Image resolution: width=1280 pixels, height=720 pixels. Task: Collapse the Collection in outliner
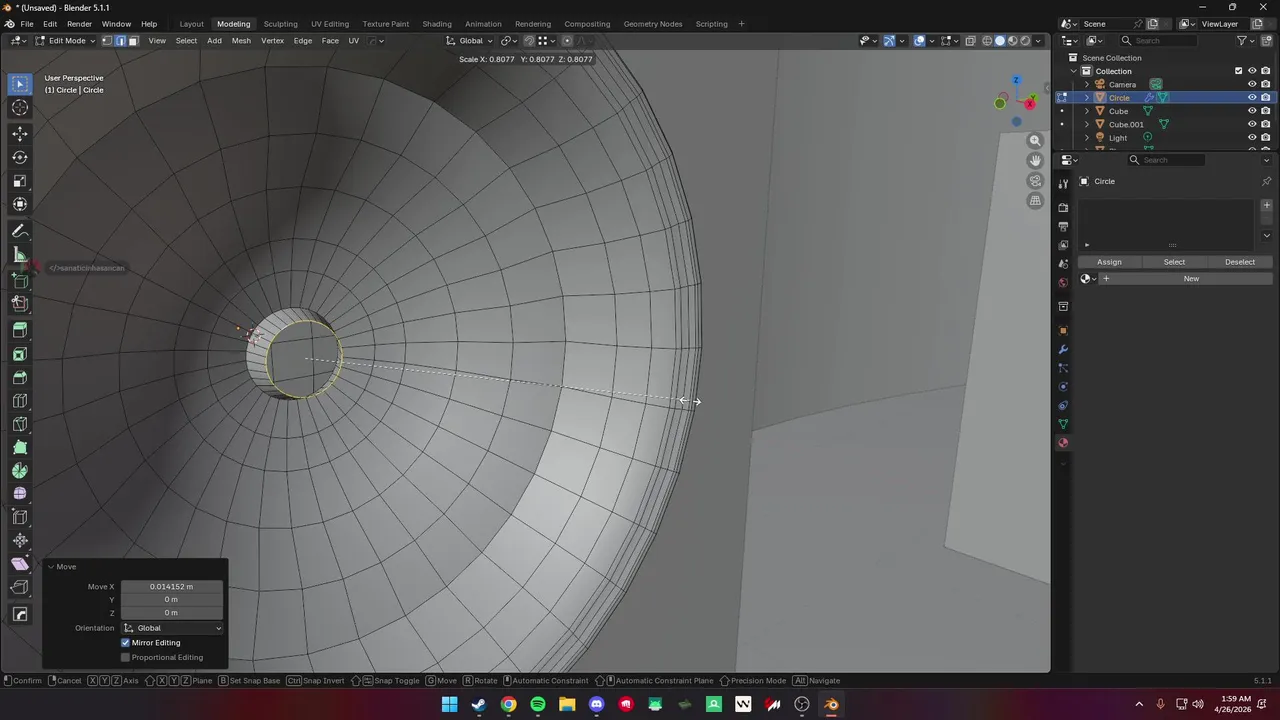pyautogui.click(x=1074, y=71)
